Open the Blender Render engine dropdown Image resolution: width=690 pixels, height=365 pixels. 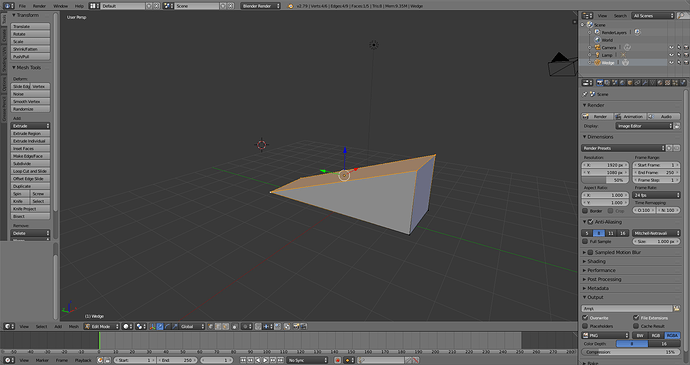[x=261, y=6]
